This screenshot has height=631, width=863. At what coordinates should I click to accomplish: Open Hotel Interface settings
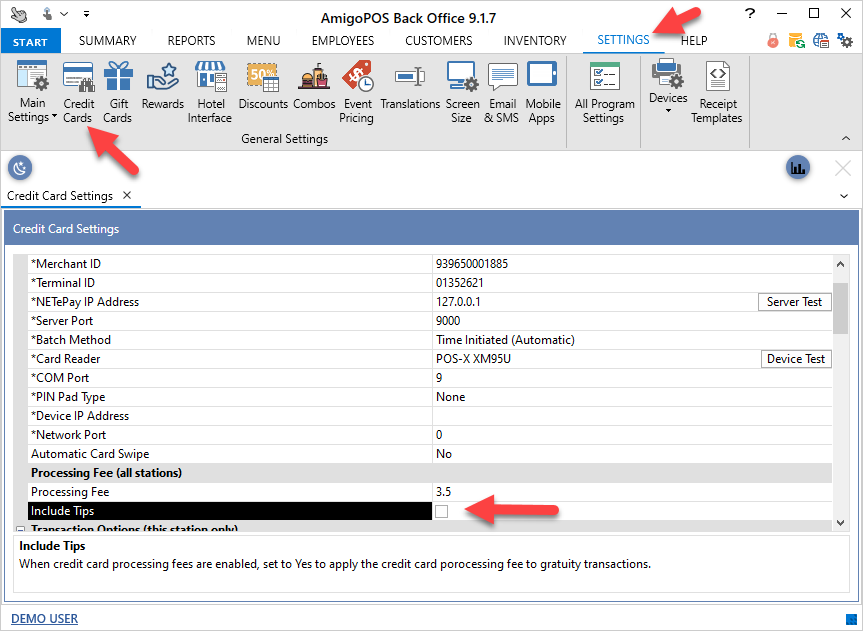210,91
